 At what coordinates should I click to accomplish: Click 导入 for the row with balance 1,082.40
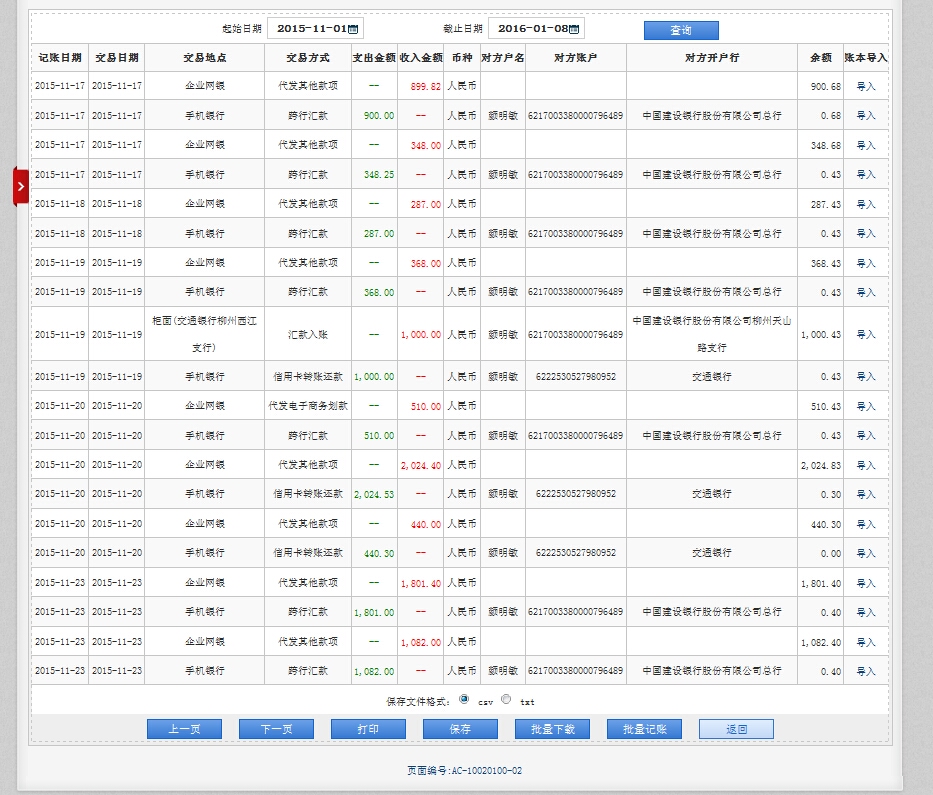coord(865,642)
